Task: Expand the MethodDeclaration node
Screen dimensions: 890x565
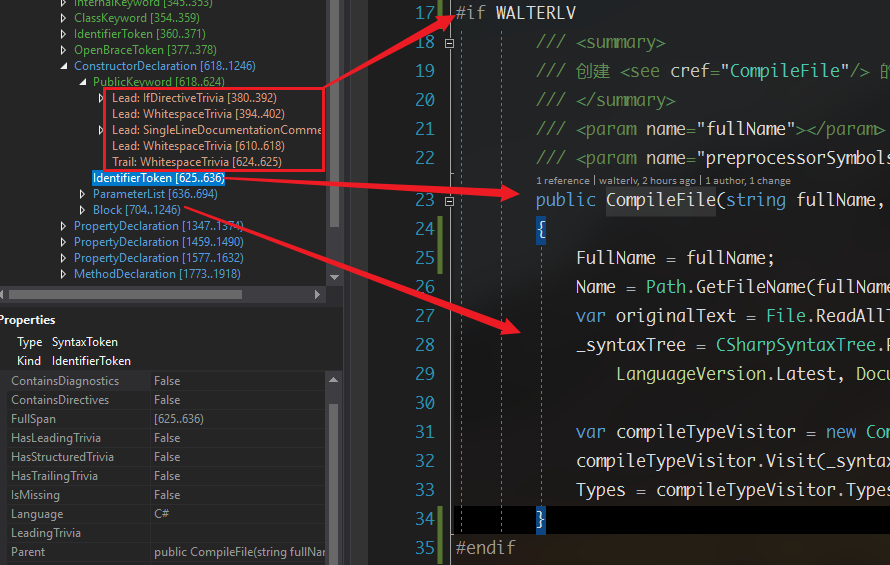Action: coord(63,274)
